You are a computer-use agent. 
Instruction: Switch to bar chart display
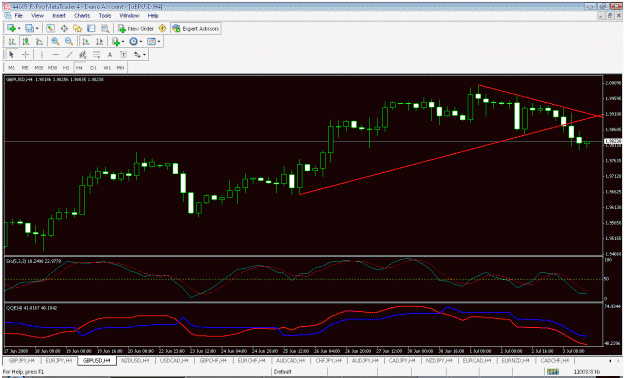(x=12, y=41)
